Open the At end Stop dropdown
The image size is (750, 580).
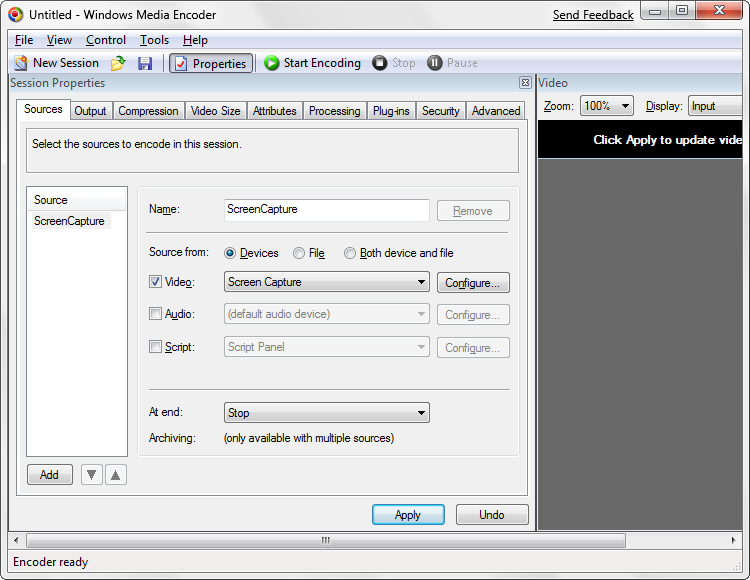pyautogui.click(x=421, y=413)
